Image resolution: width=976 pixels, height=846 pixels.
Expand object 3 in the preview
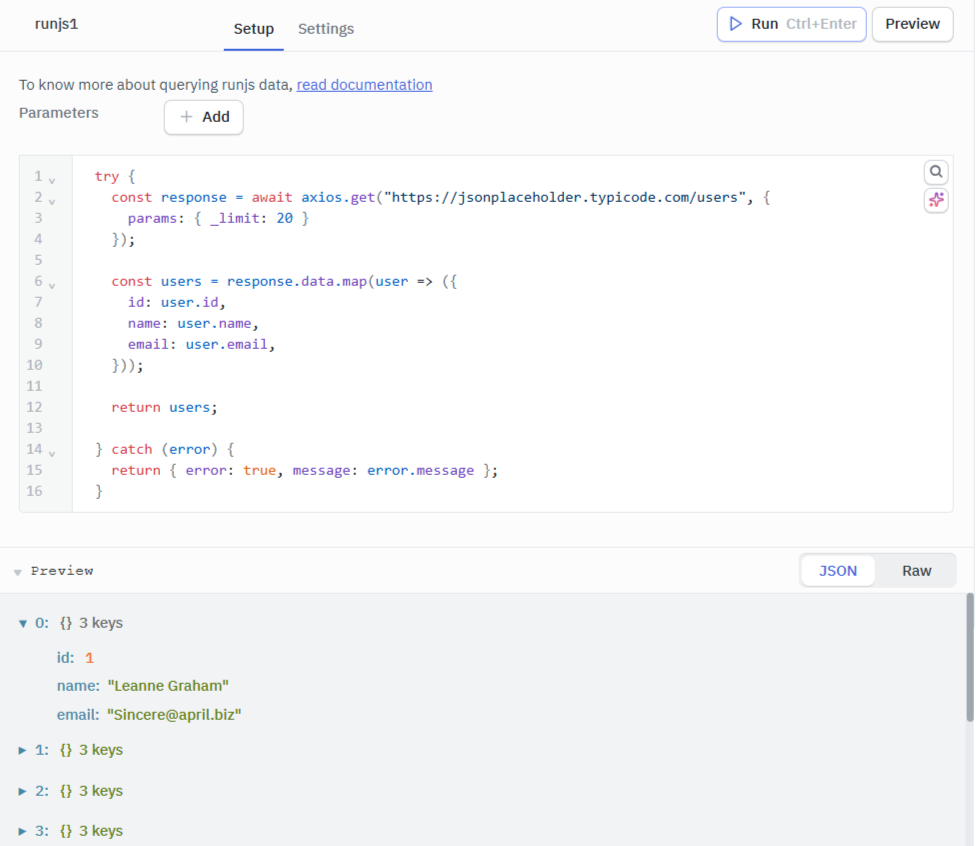pyautogui.click(x=22, y=830)
